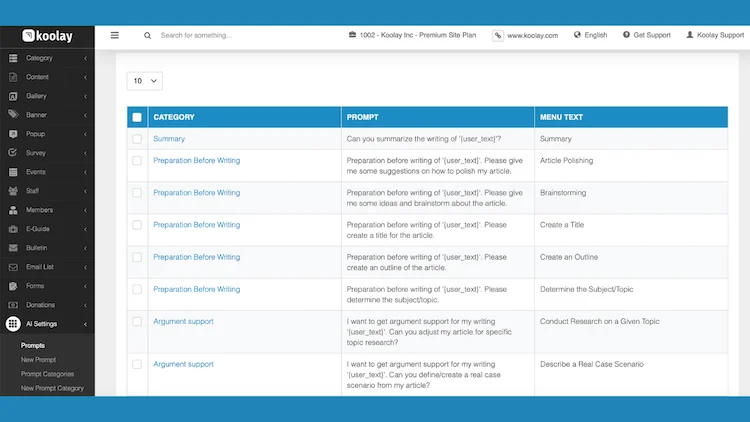Expand the Category menu in sidebar

(x=47, y=58)
